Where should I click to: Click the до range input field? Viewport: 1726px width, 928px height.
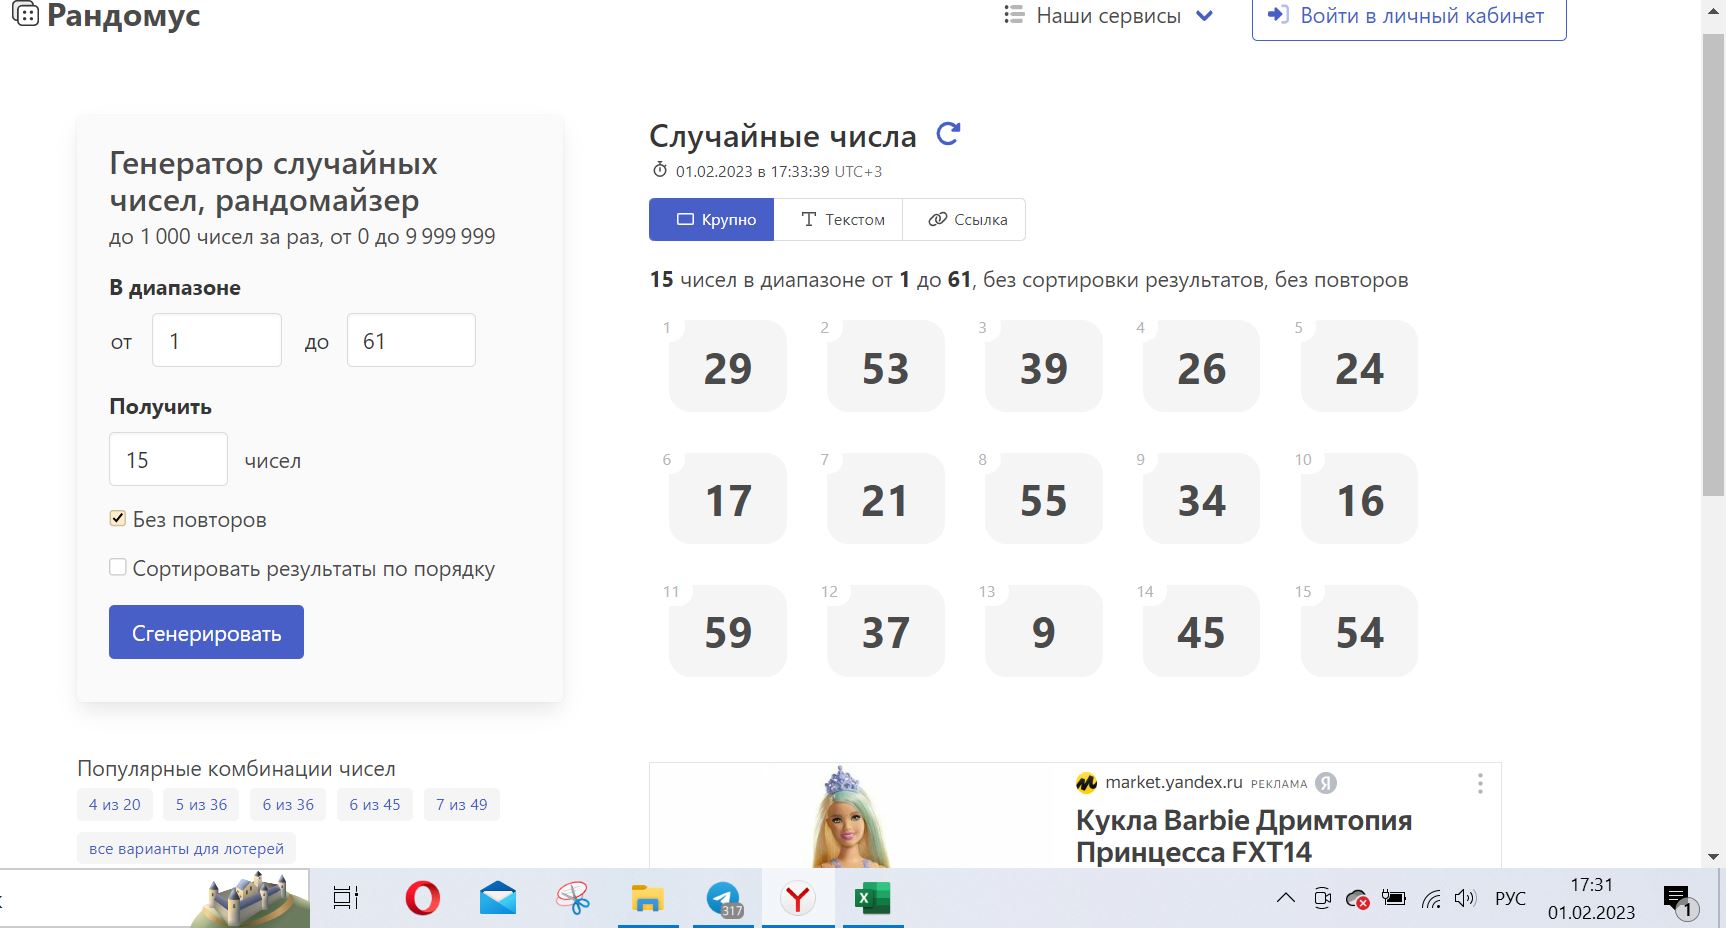coord(410,341)
